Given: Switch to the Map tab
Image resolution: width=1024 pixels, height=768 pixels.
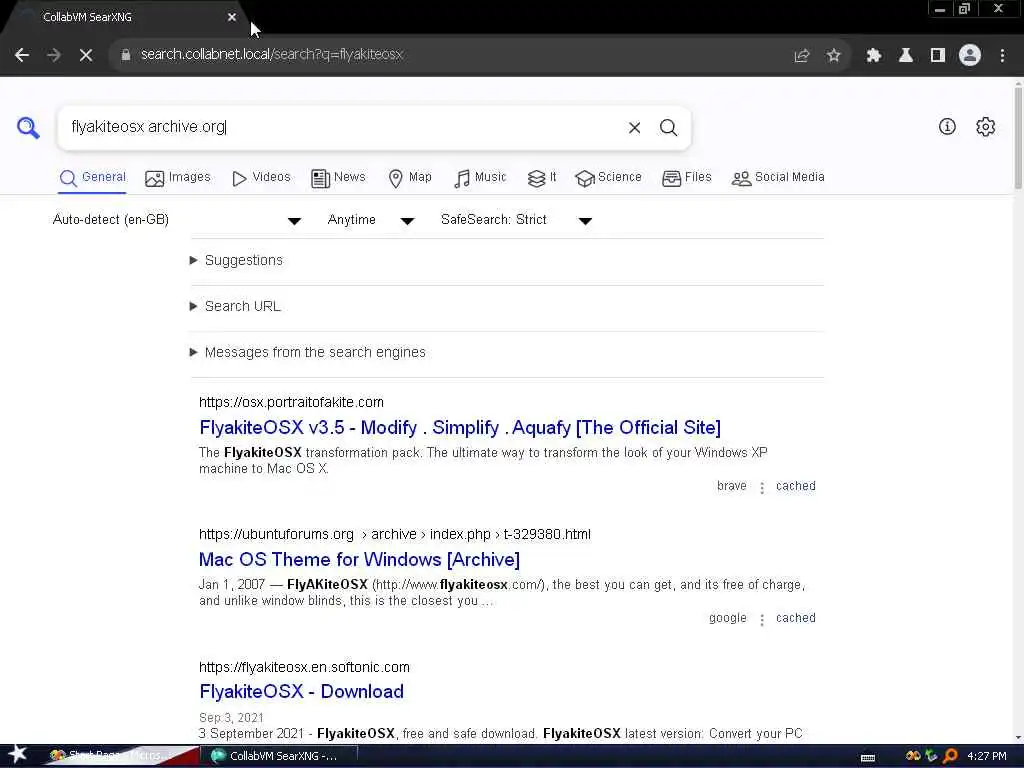Looking at the screenshot, I should [409, 178].
